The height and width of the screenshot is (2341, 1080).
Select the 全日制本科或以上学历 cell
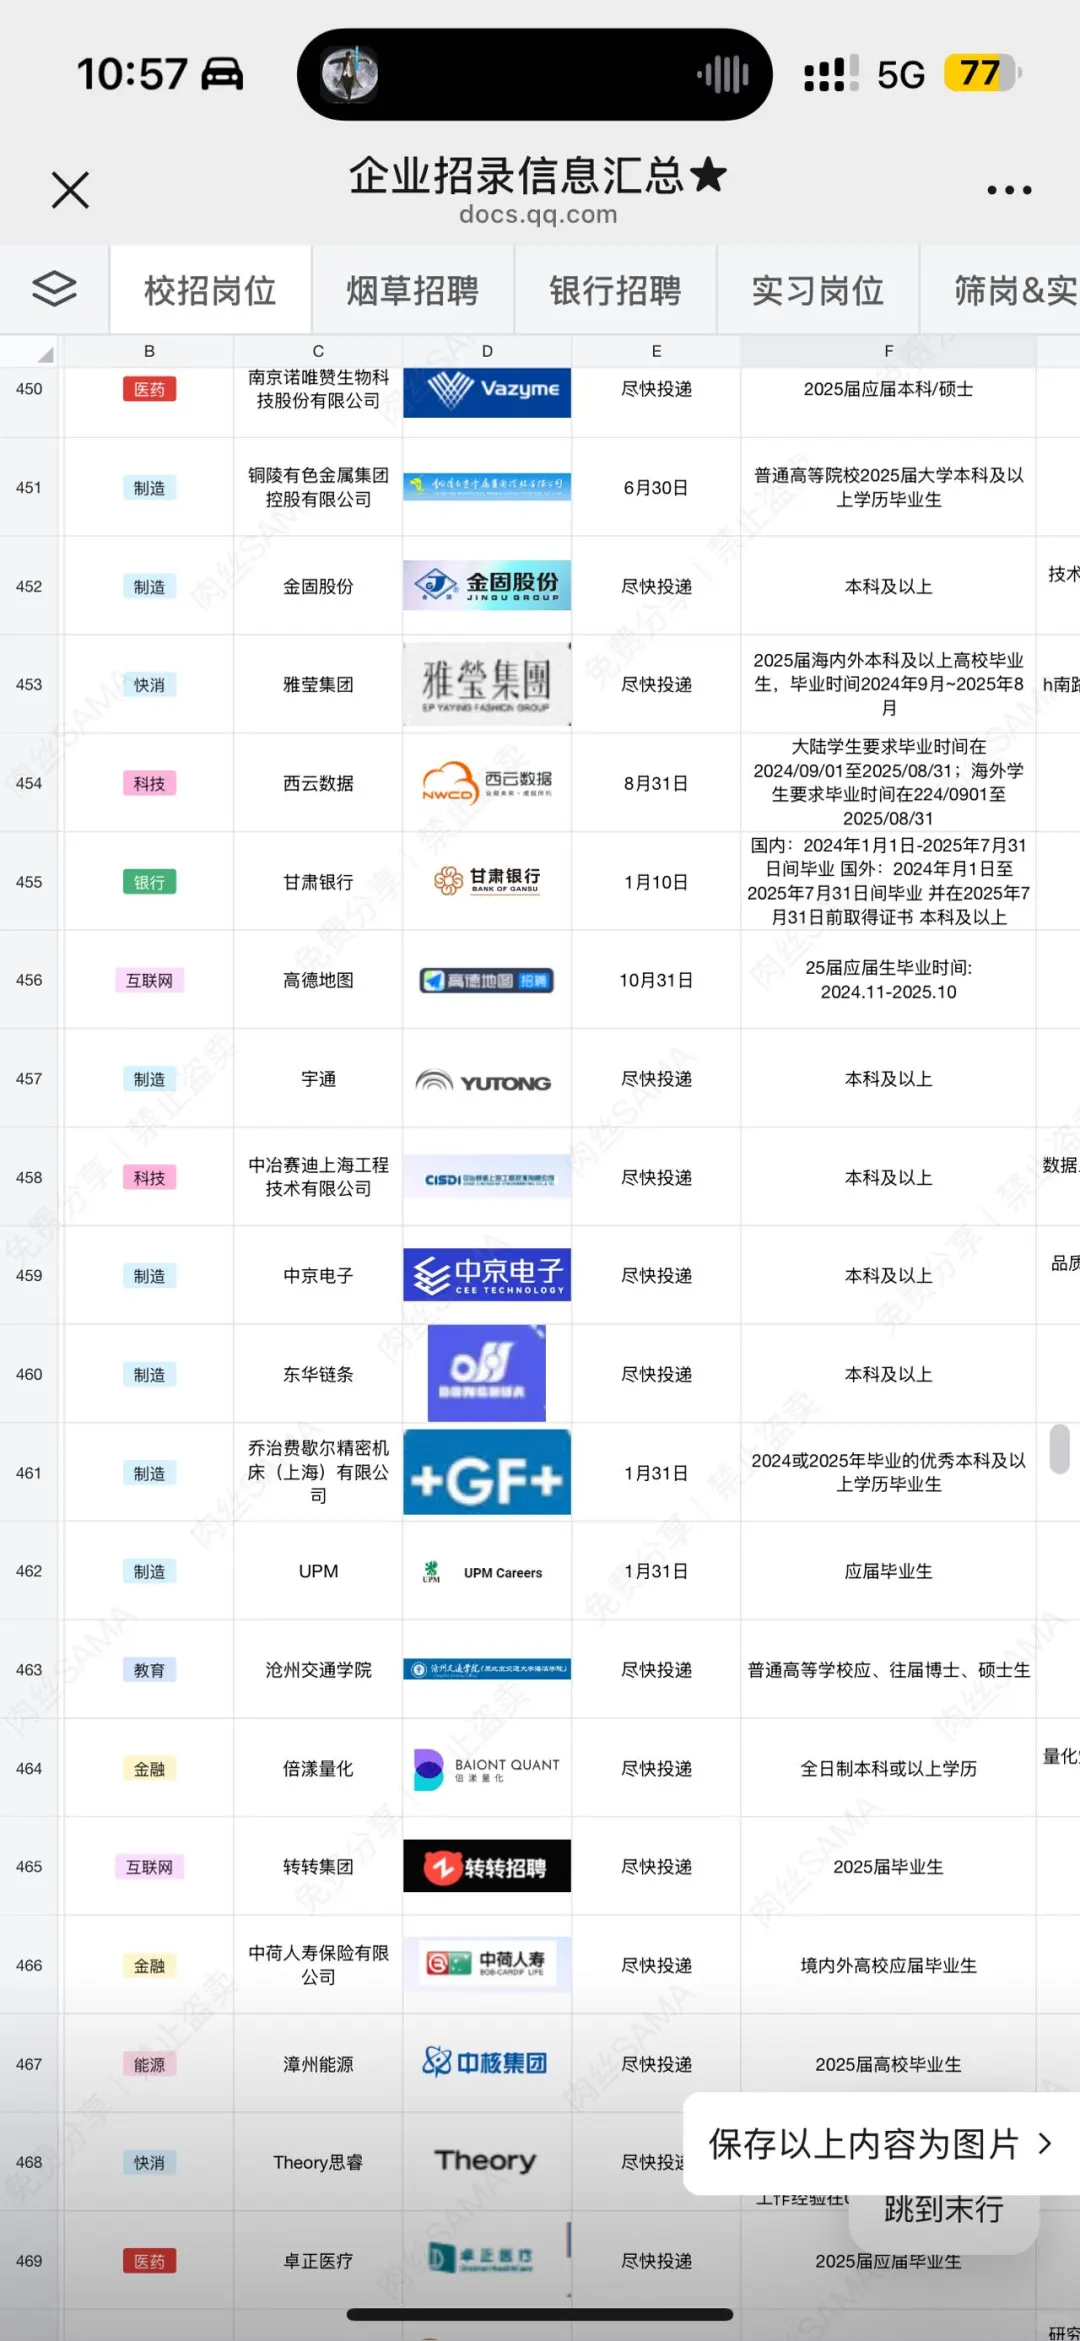(888, 1768)
